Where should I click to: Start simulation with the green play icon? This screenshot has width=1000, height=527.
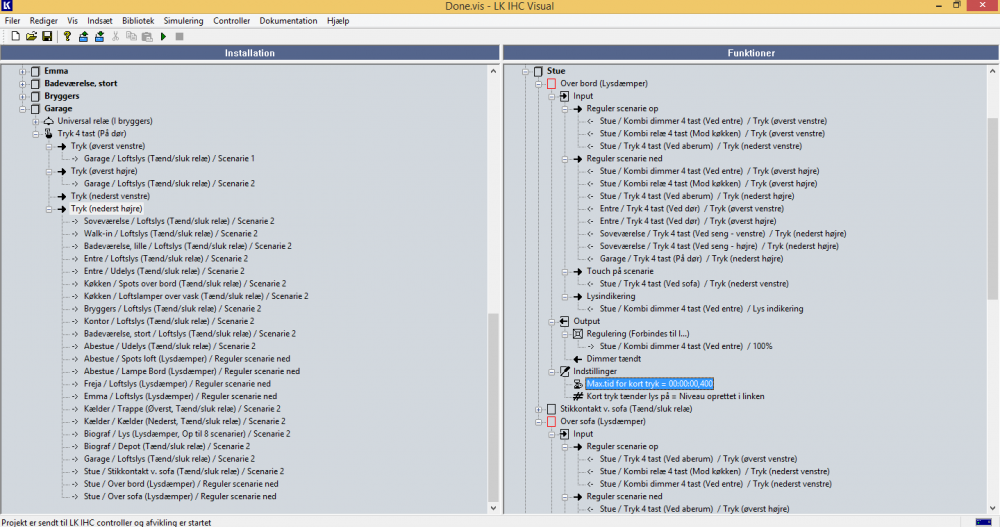pos(163,37)
